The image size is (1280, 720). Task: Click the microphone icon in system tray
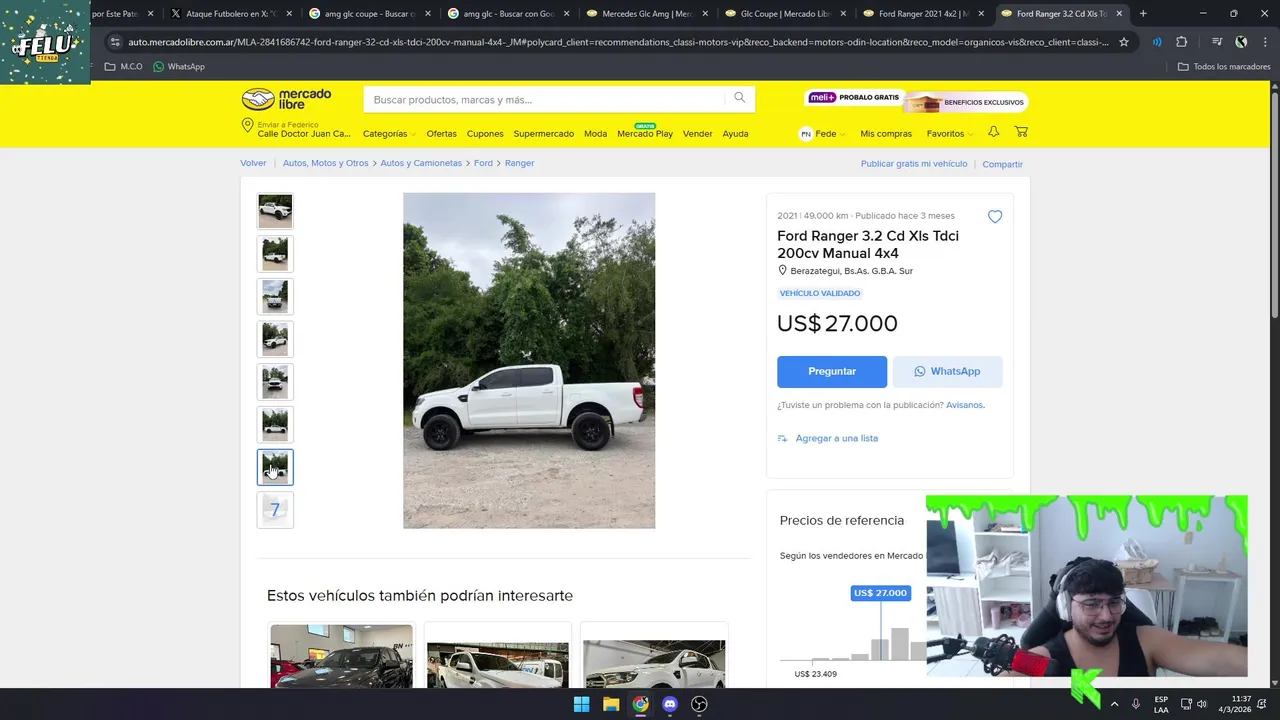coord(1136,704)
